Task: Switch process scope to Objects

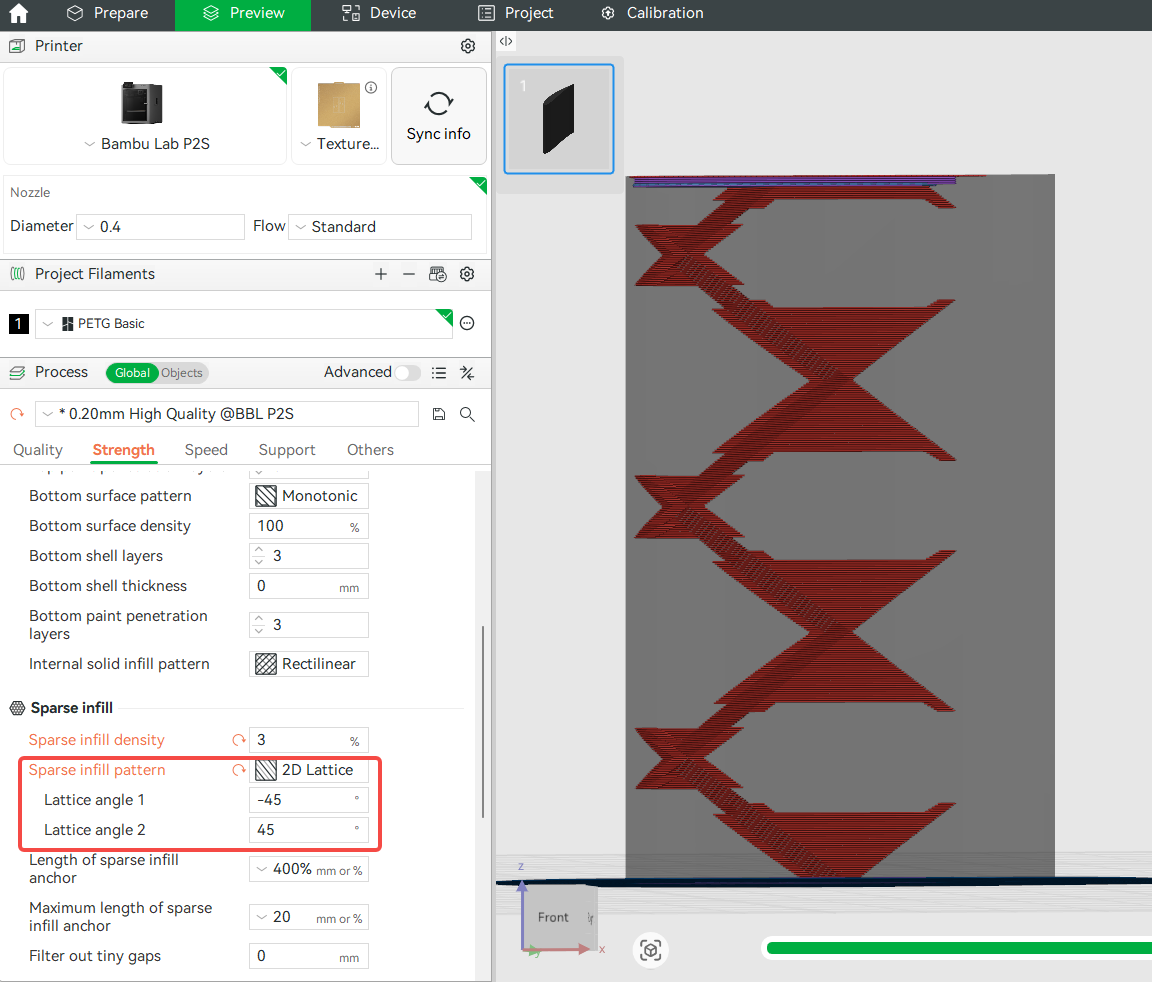Action: point(182,373)
